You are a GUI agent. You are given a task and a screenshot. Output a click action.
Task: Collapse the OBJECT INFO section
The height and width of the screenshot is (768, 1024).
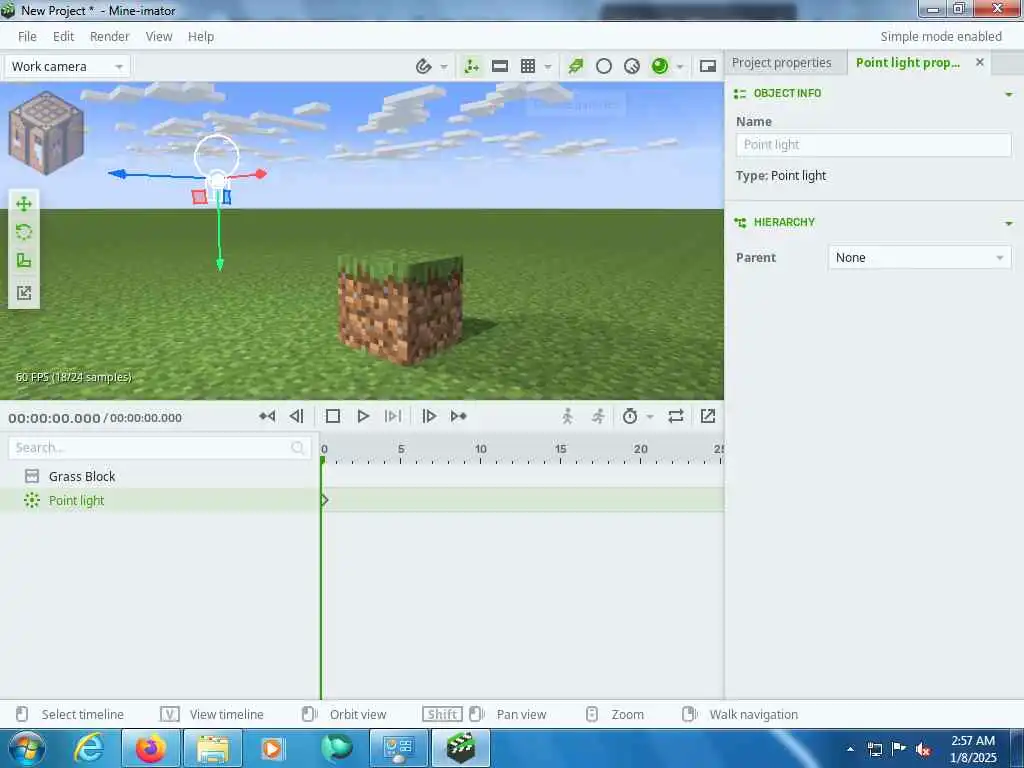1008,94
